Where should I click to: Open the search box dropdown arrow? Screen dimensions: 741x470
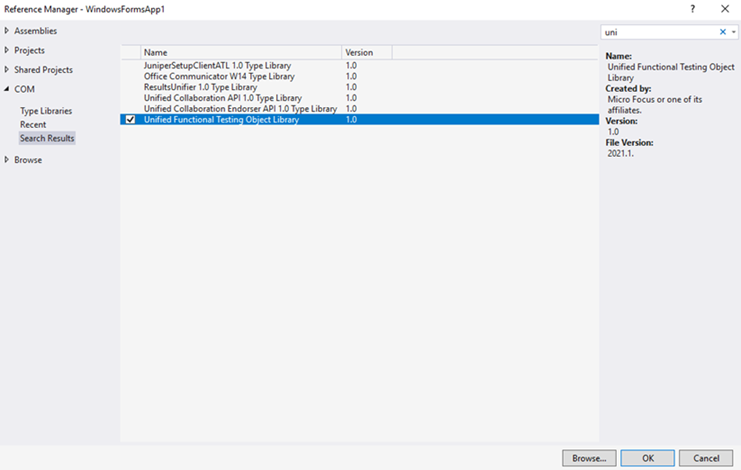(733, 32)
